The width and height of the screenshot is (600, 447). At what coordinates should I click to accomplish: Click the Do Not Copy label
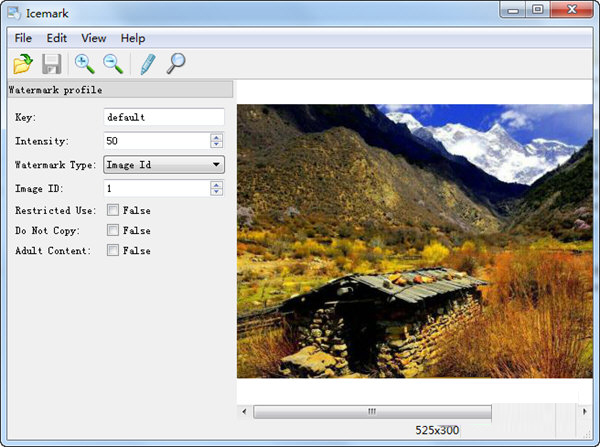[47, 230]
